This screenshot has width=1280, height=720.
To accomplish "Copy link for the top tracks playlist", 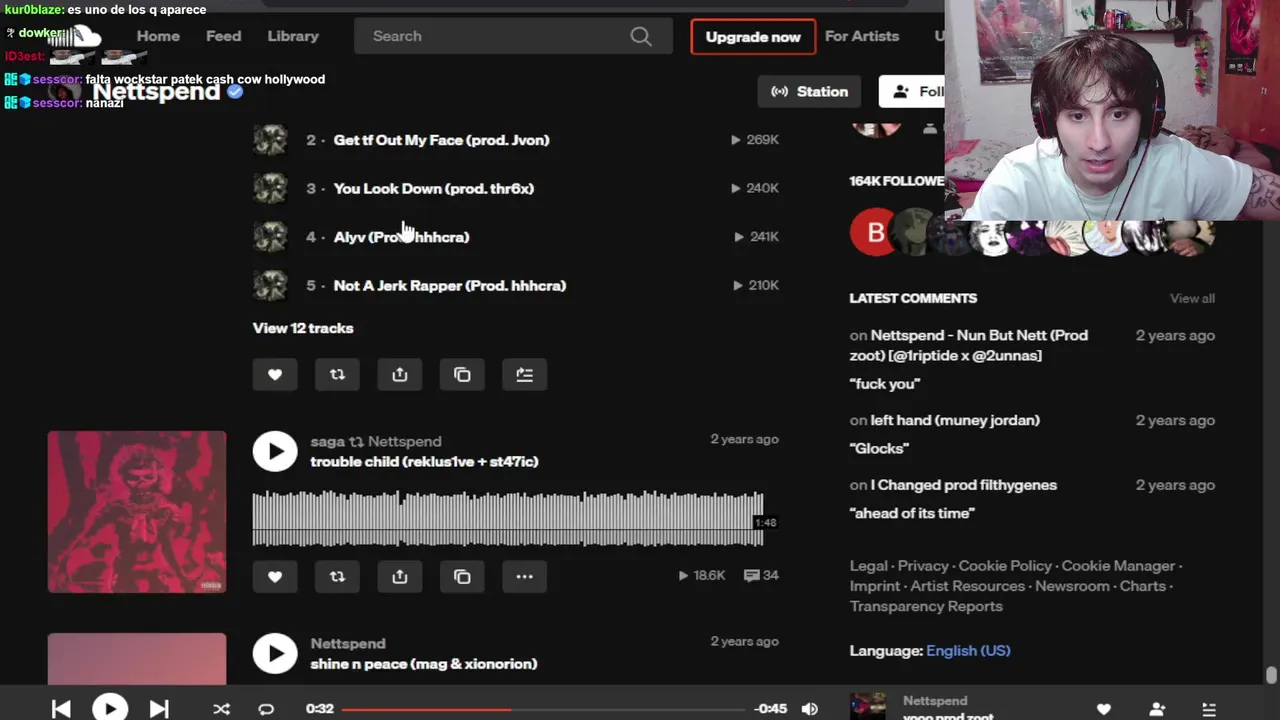I will (462, 374).
